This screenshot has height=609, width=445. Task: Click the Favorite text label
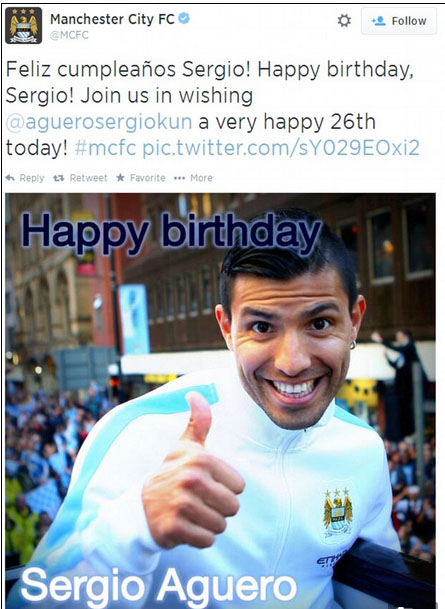pyautogui.click(x=148, y=178)
